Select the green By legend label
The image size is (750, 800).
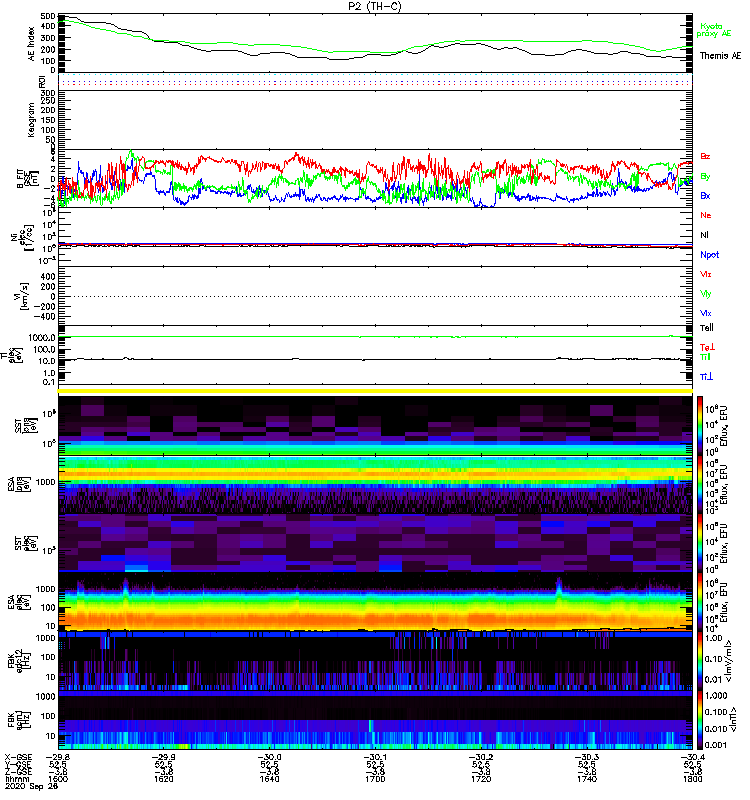coord(705,177)
